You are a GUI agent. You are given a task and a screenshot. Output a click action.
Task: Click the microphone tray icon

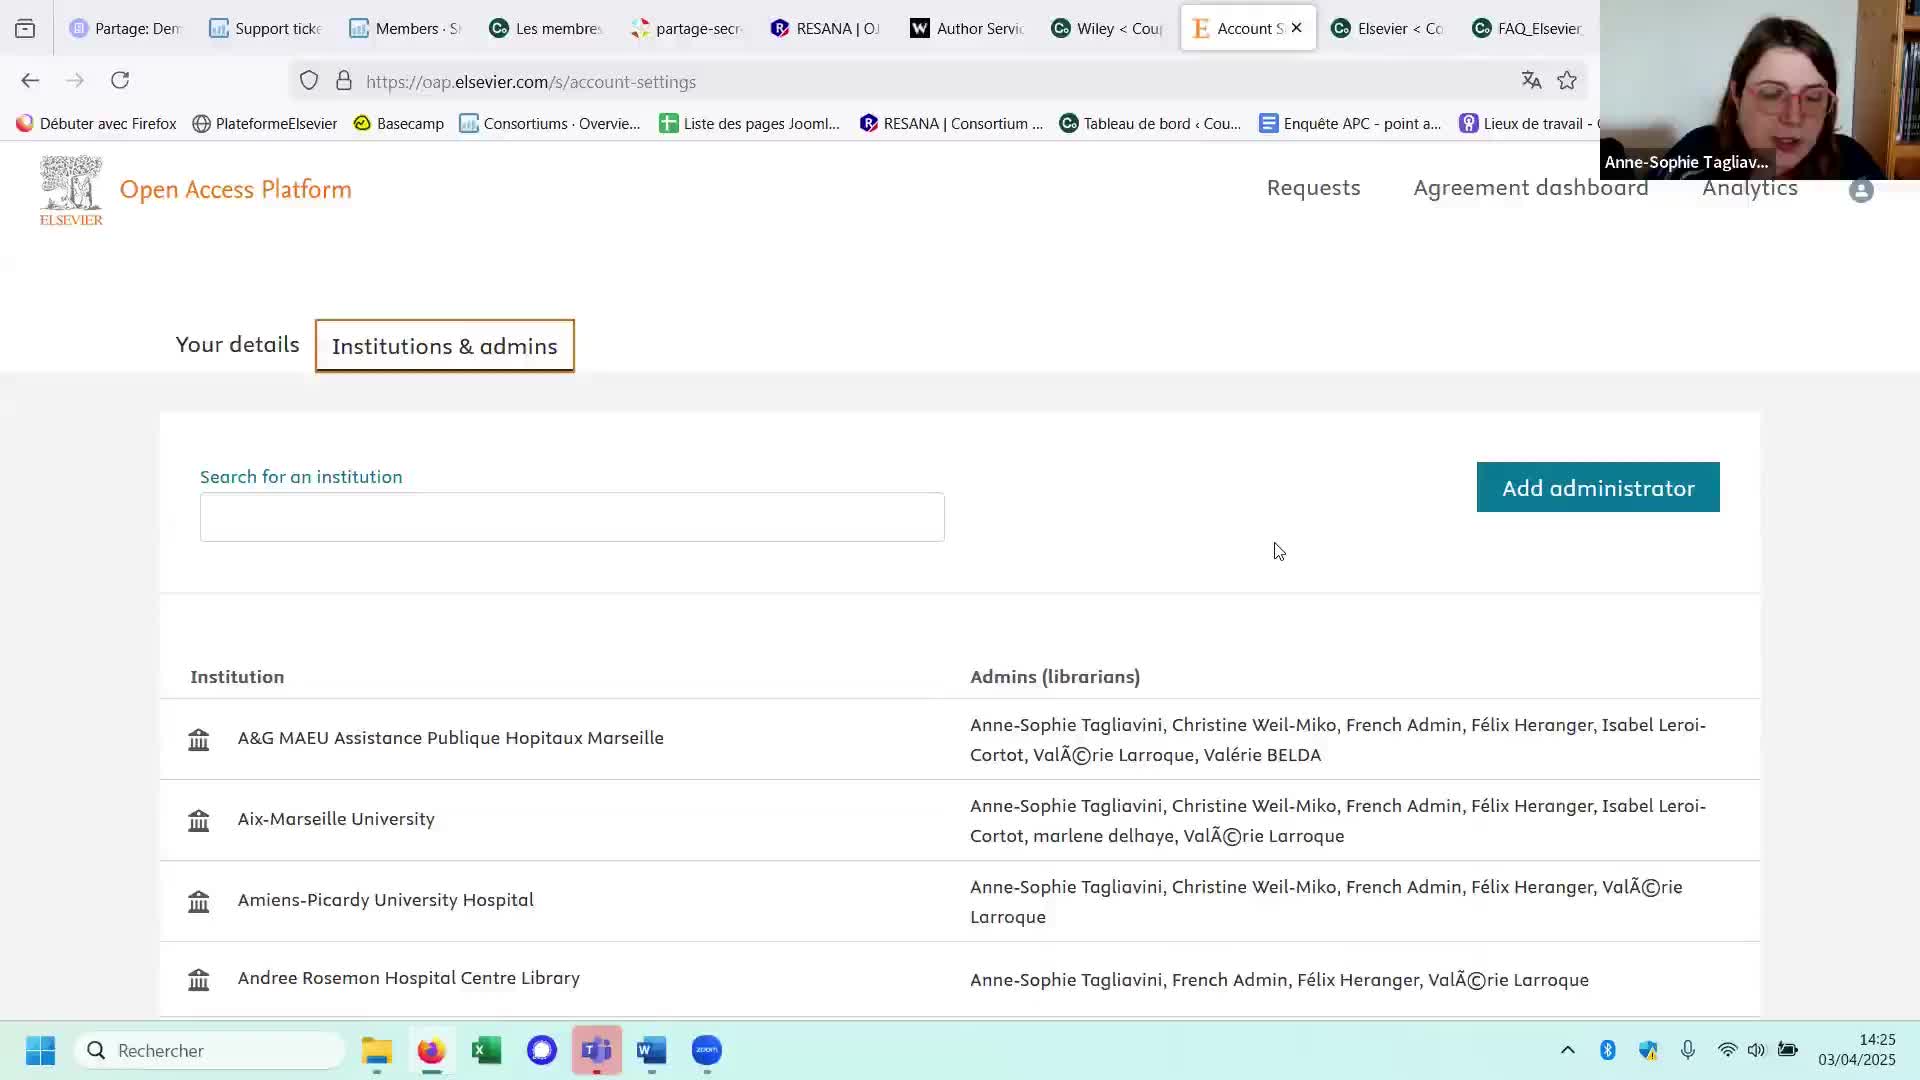tap(1688, 1050)
